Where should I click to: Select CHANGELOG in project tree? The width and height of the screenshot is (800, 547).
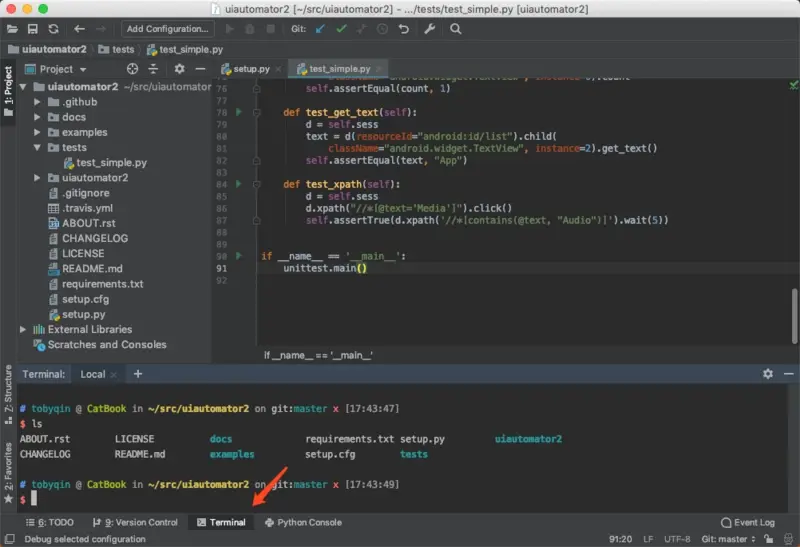click(88, 238)
